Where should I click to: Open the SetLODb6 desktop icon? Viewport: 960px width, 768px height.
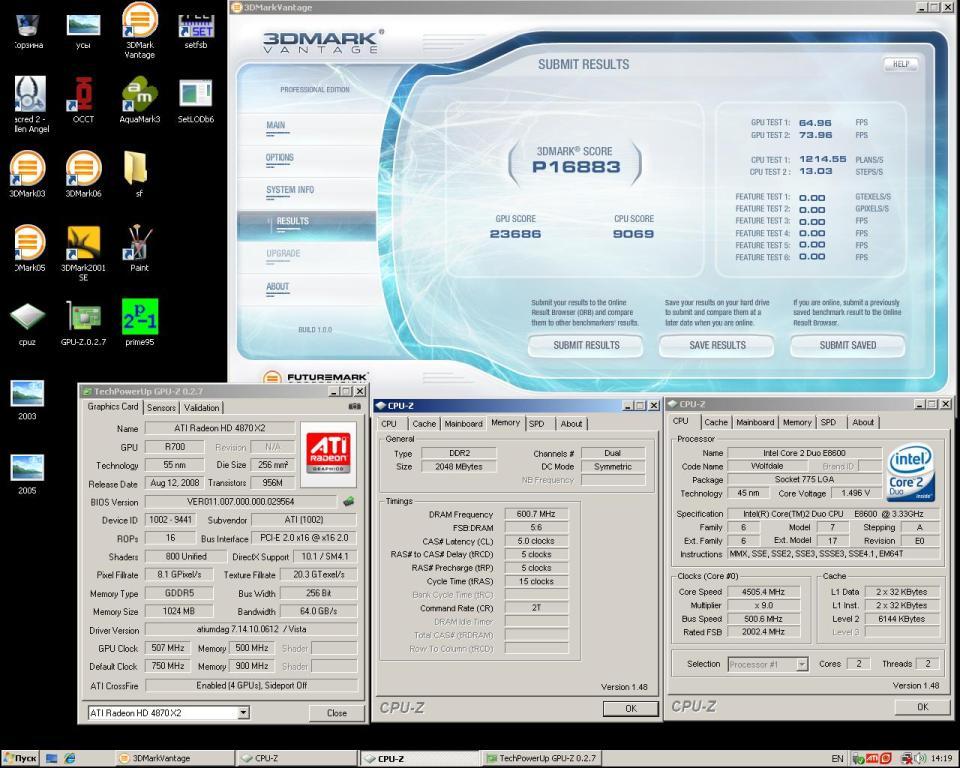coord(195,98)
